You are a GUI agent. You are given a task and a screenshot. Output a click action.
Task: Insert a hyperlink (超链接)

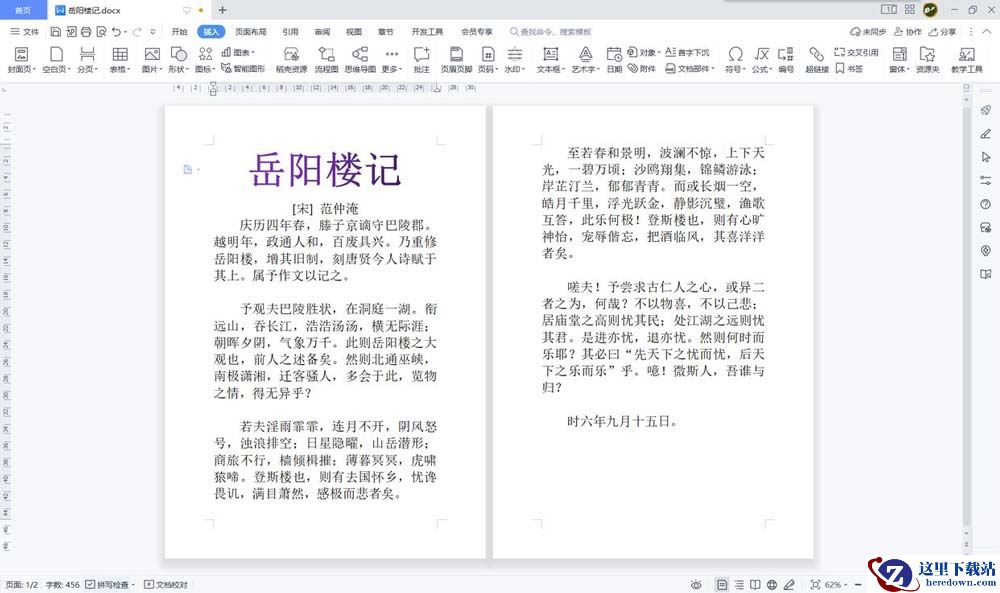click(816, 60)
